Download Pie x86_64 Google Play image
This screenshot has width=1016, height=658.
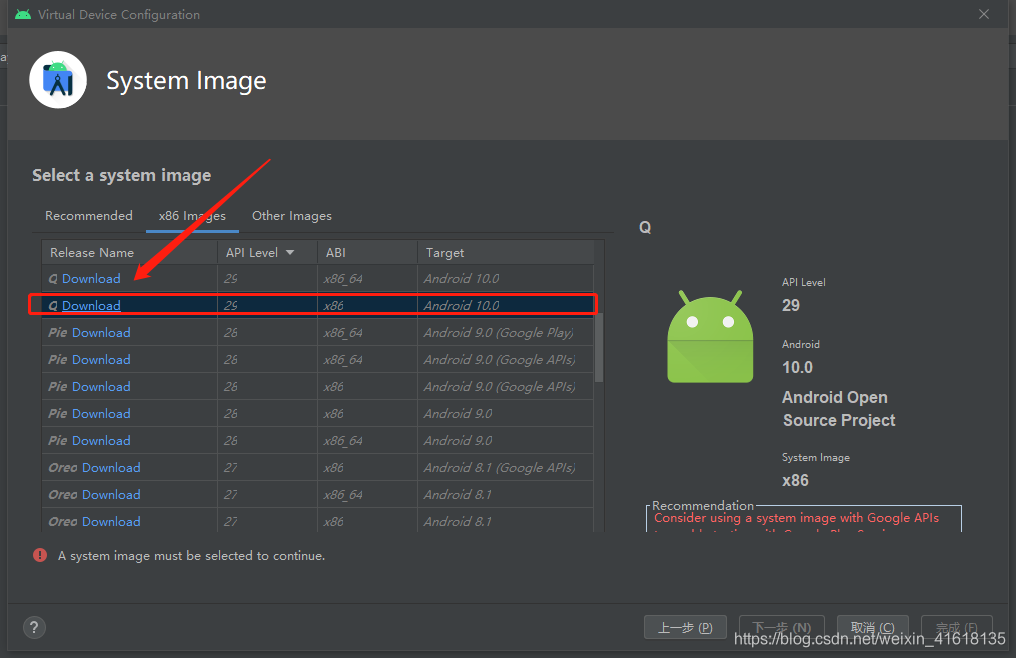point(101,333)
